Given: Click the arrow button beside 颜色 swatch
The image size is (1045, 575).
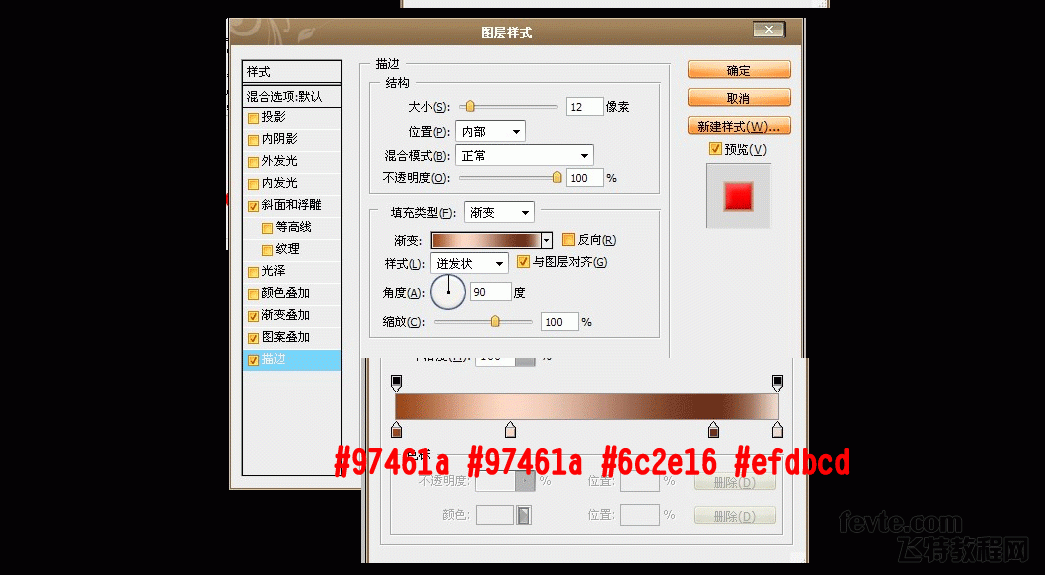Looking at the screenshot, I should [x=524, y=515].
